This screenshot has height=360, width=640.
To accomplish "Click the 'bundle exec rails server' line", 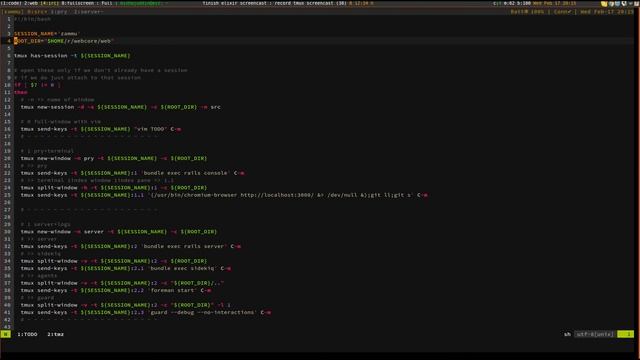I will (x=131, y=247).
